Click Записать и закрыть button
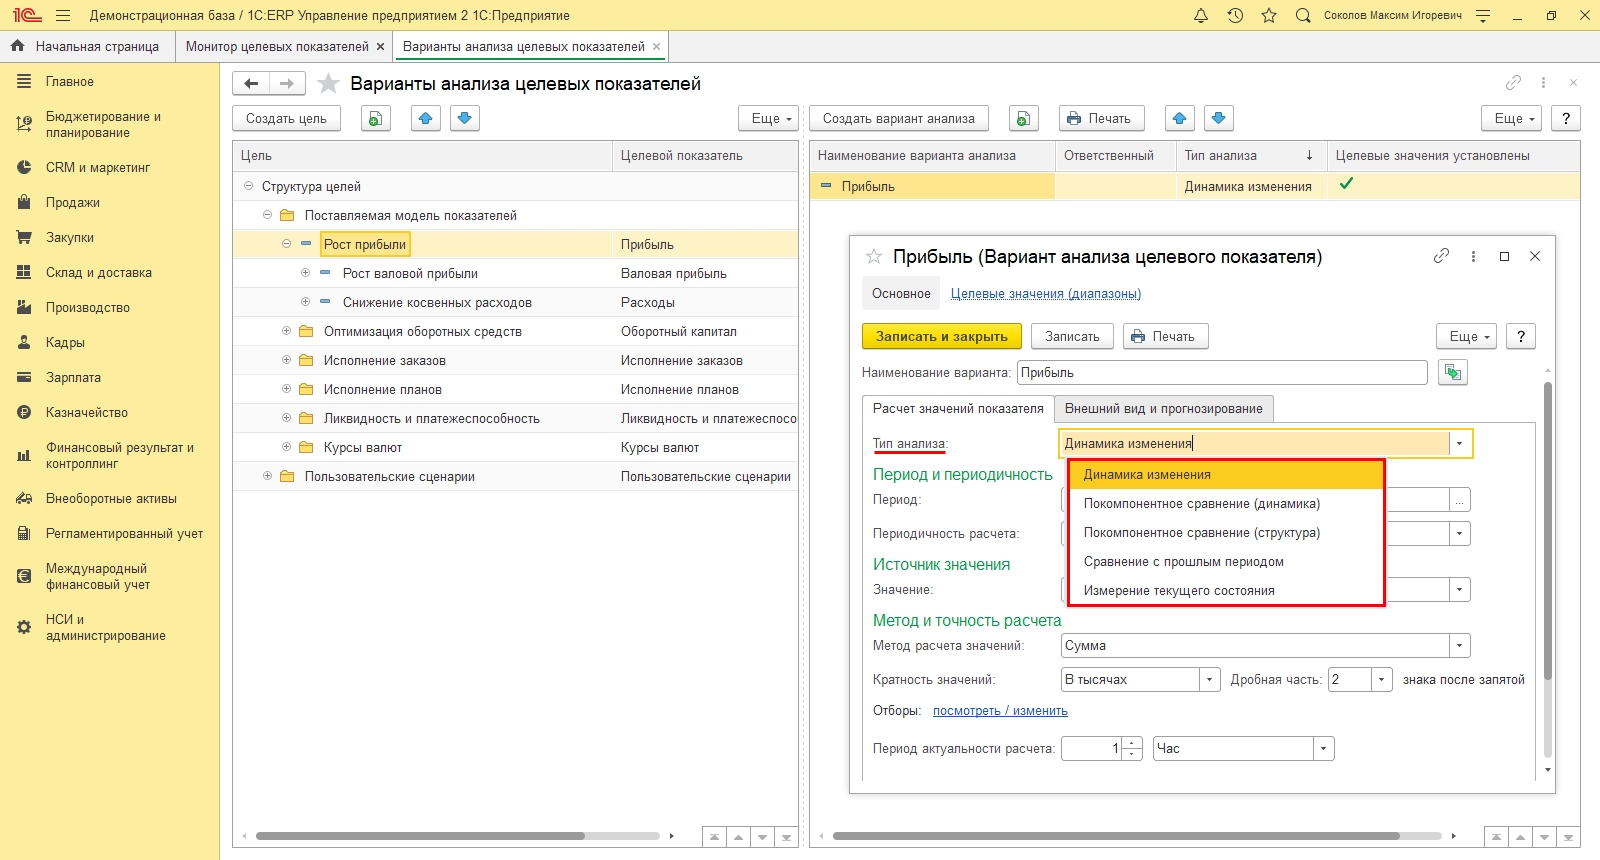This screenshot has height=860, width=1600. pyautogui.click(x=941, y=337)
